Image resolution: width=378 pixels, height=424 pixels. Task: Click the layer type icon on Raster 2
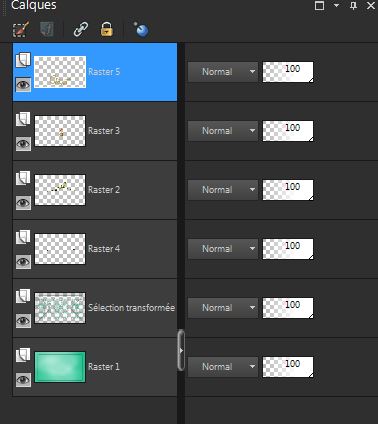tap(23, 178)
